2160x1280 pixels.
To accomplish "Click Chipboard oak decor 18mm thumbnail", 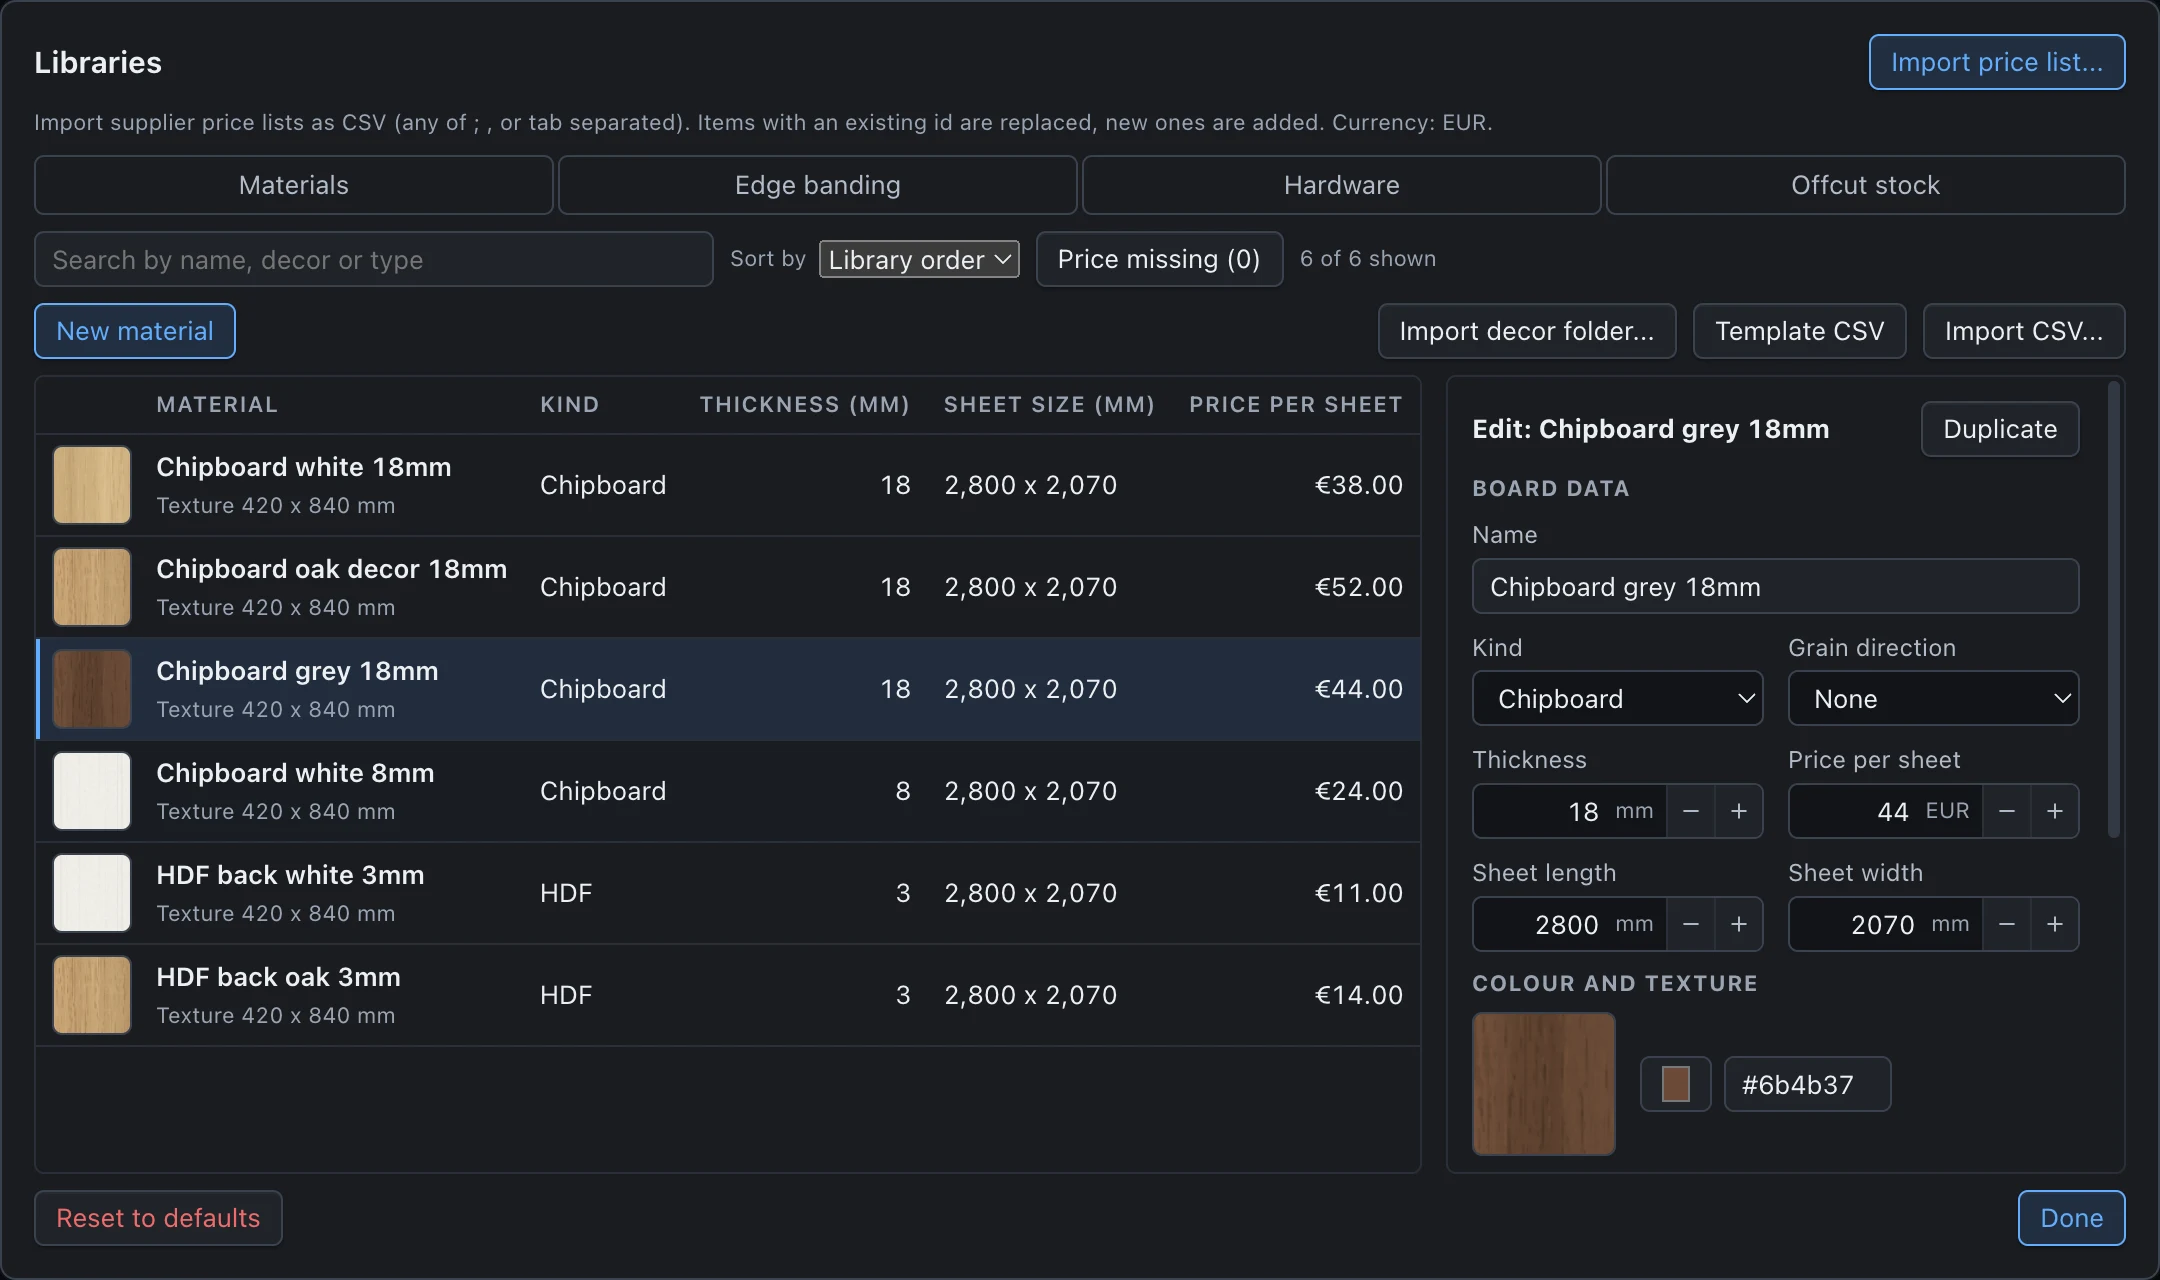I will point(92,587).
